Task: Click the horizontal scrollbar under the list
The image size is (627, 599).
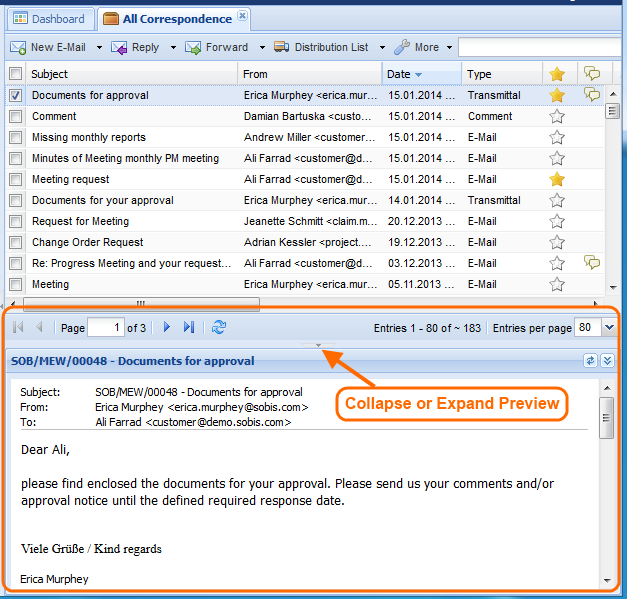Action: pos(140,304)
